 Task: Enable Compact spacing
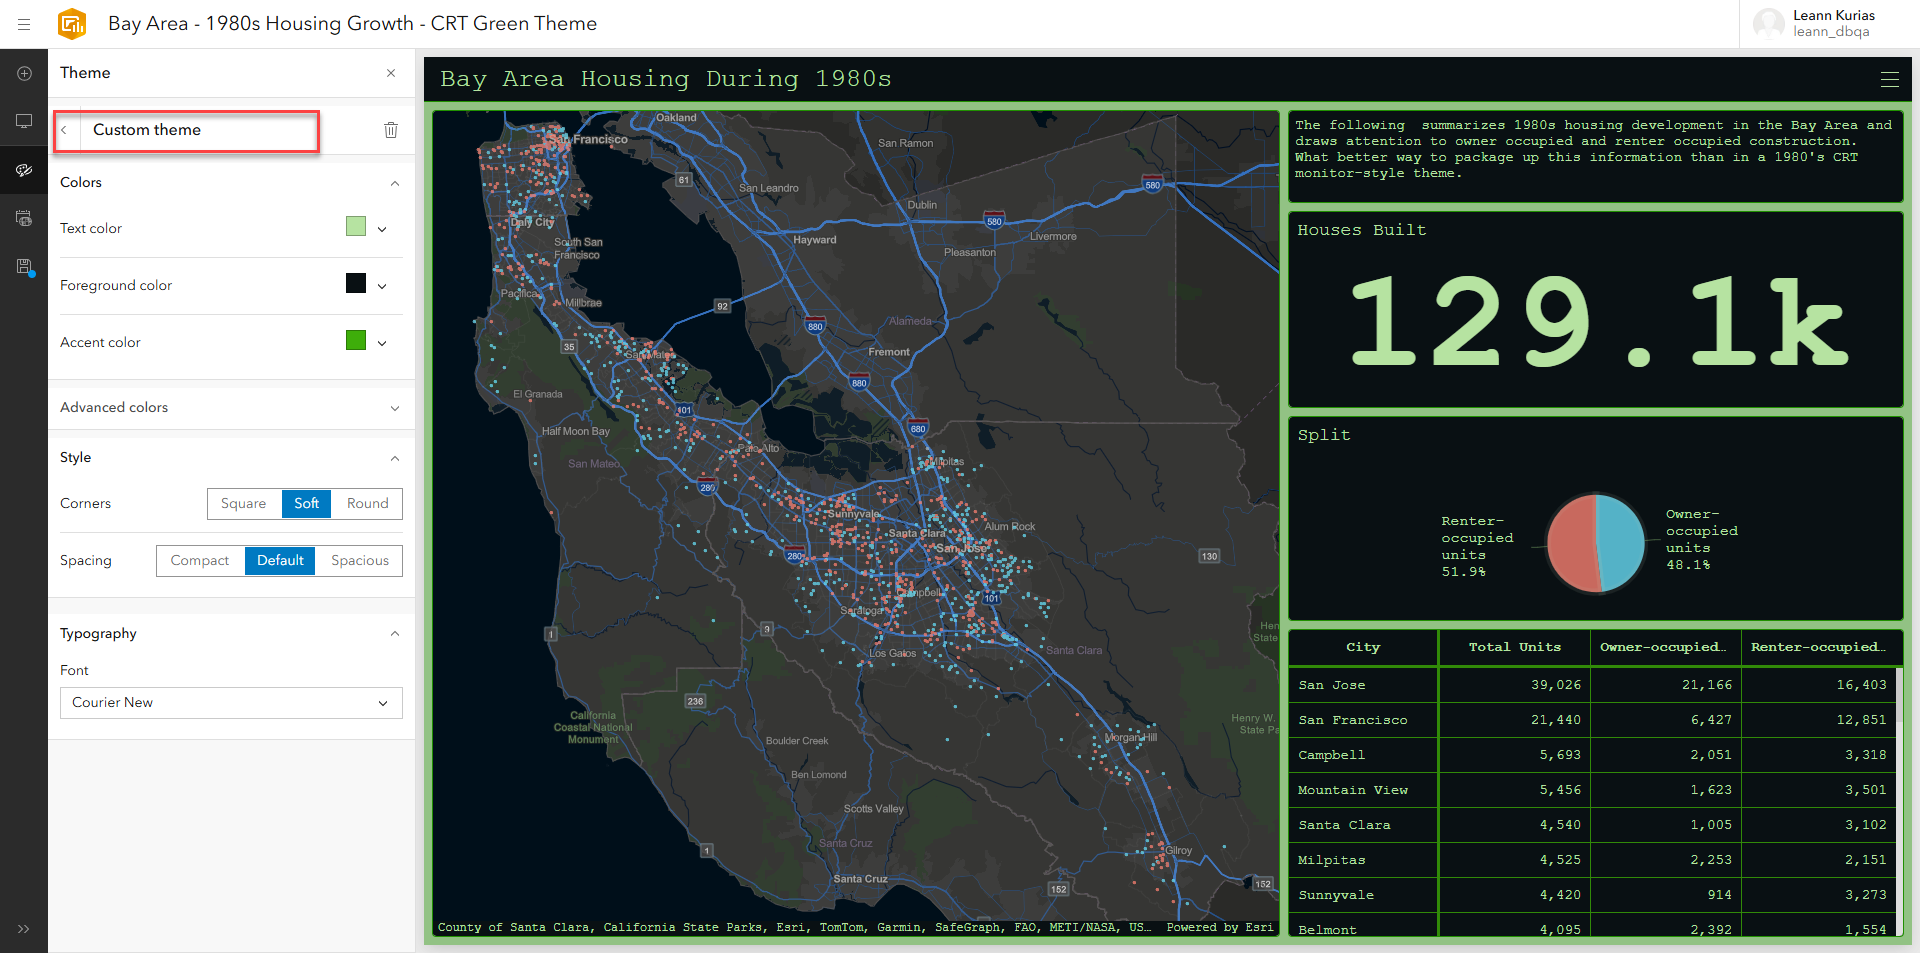tap(200, 561)
